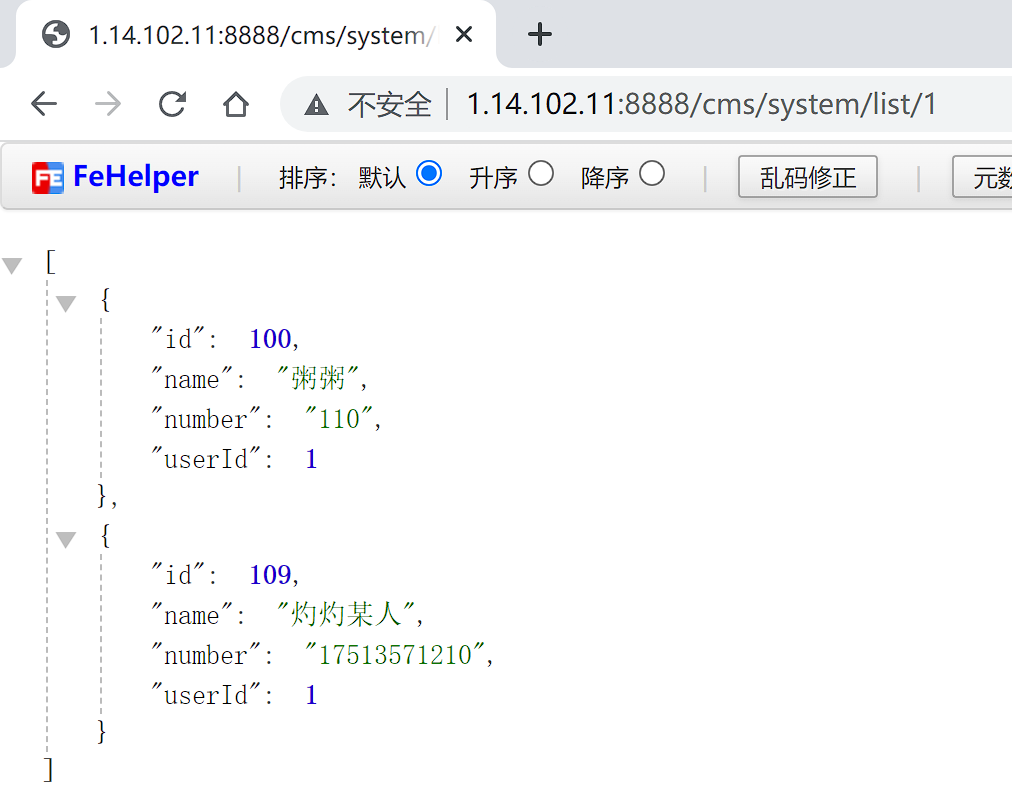The width and height of the screenshot is (1012, 801).
Task: Click the globe favicon on the tab
Action: (x=56, y=35)
